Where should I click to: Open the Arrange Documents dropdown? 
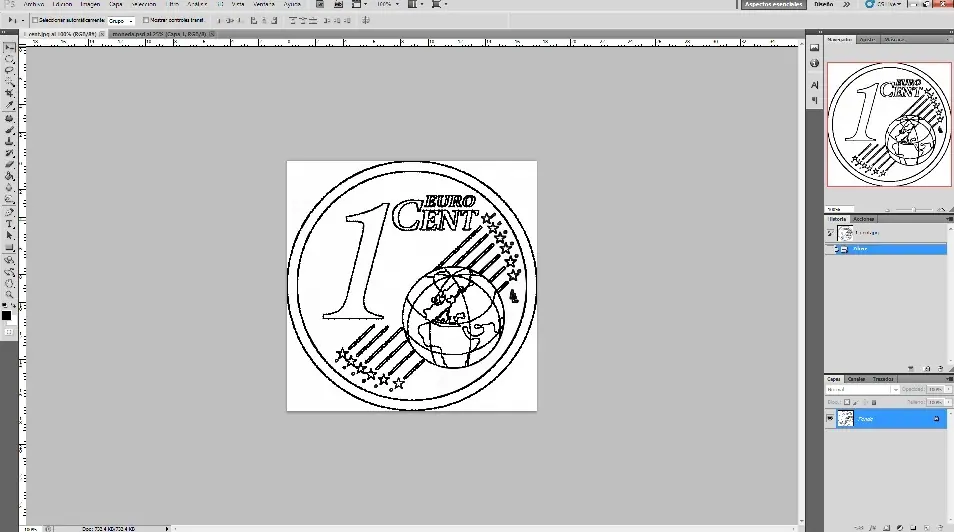pyautogui.click(x=414, y=4)
